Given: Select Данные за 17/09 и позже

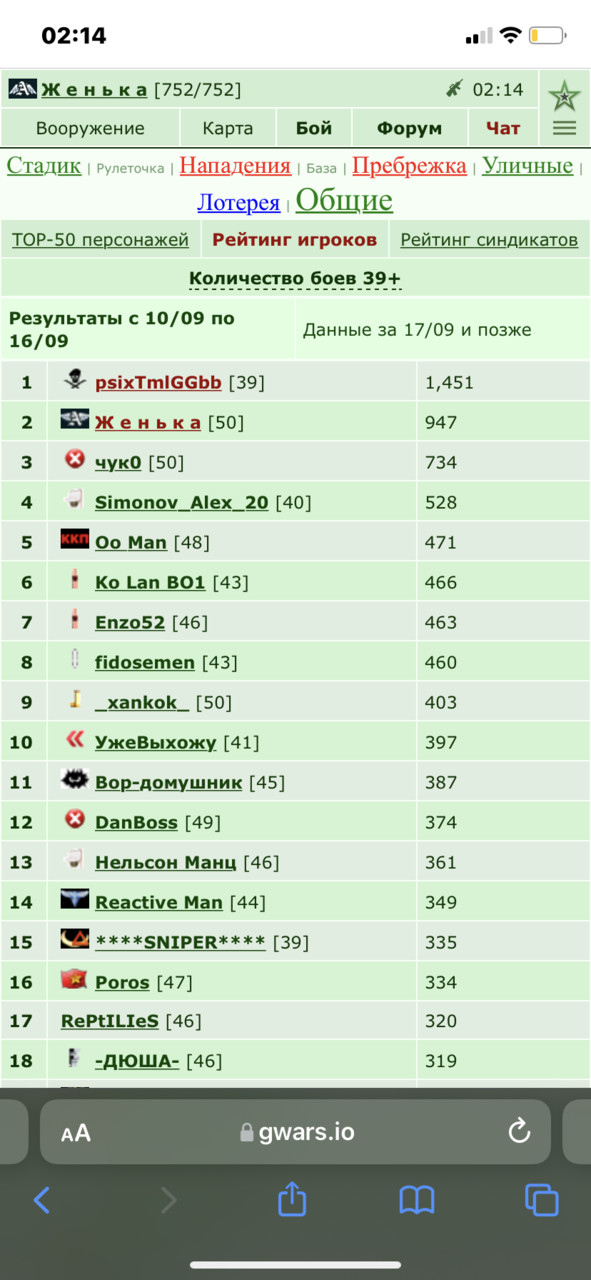Looking at the screenshot, I should 417,330.
